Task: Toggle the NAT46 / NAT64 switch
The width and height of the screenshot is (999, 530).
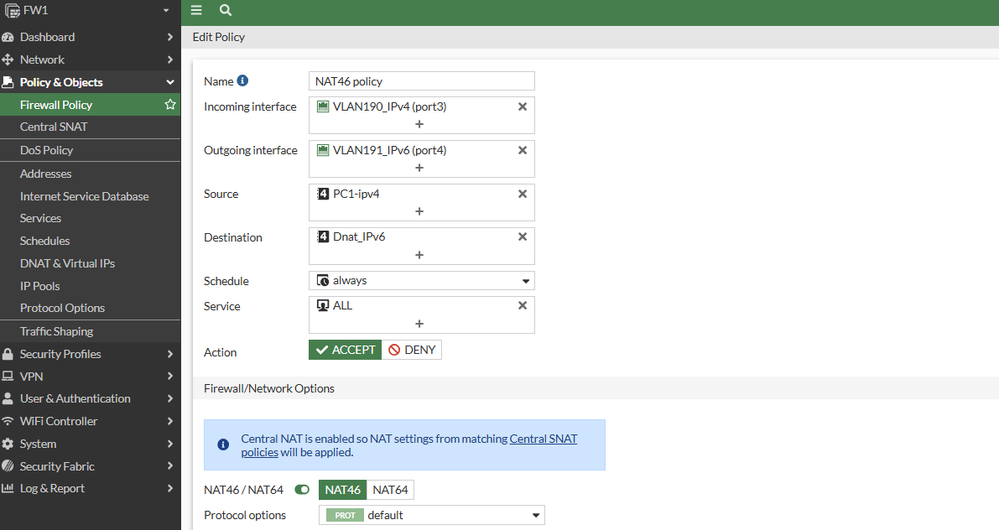Action: tap(302, 490)
